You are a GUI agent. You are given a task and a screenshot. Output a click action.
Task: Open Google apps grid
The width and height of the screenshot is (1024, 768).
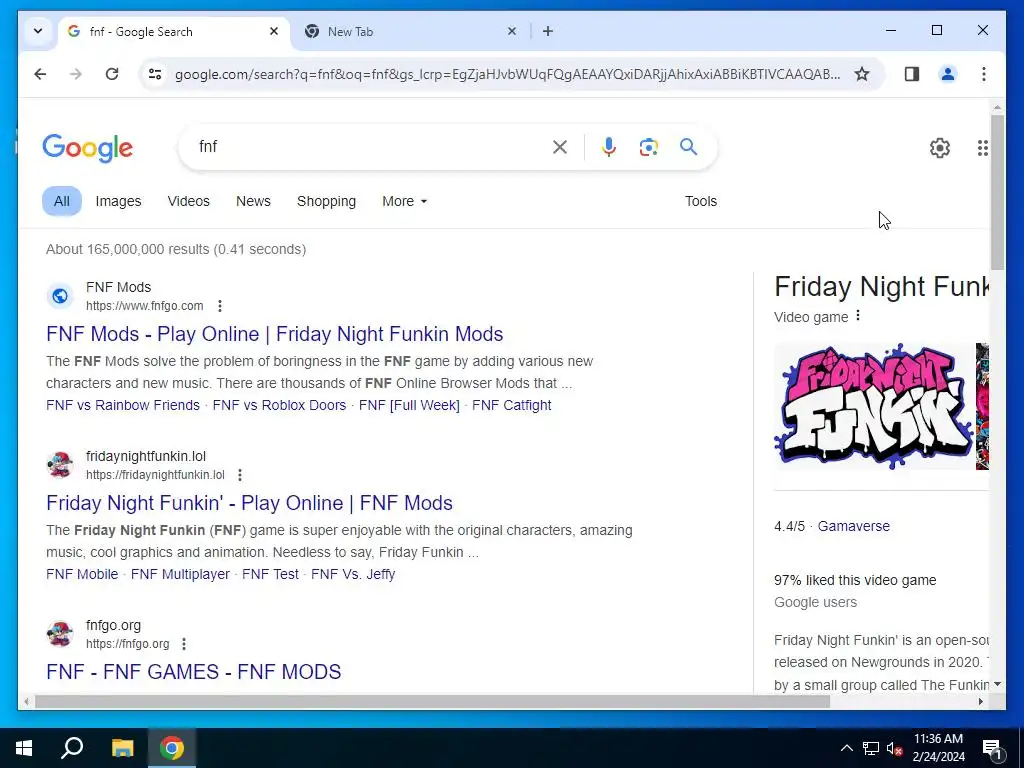(x=982, y=148)
